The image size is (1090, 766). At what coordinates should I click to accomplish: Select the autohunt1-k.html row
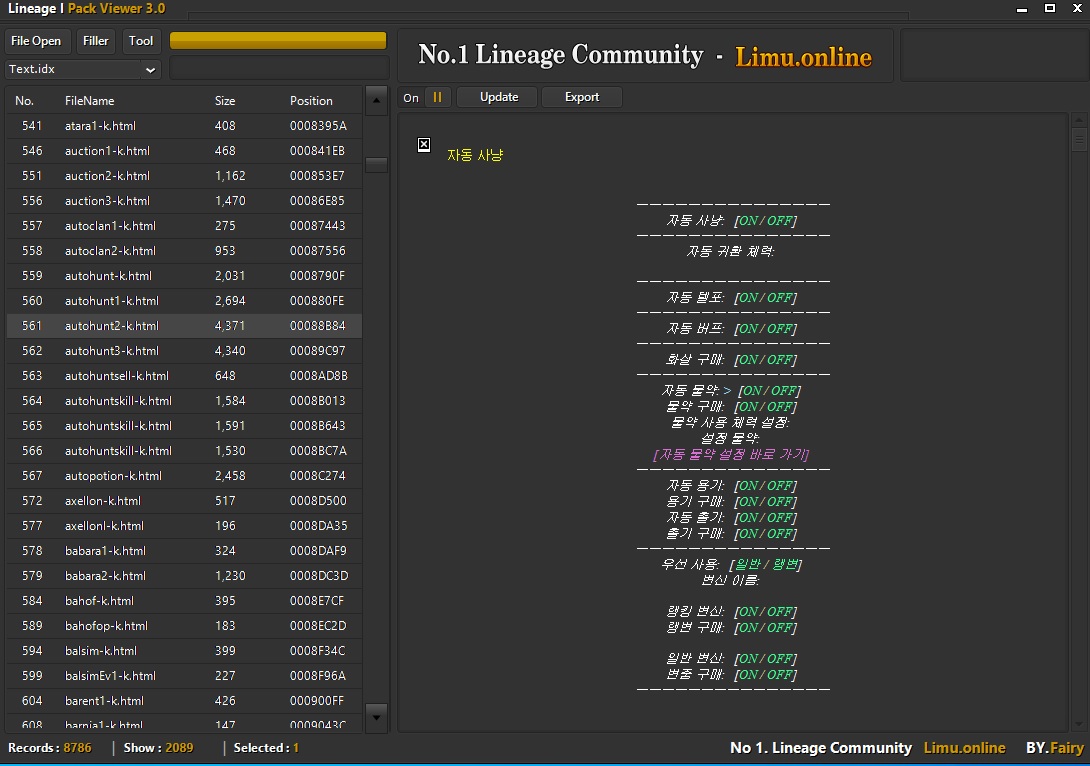184,301
